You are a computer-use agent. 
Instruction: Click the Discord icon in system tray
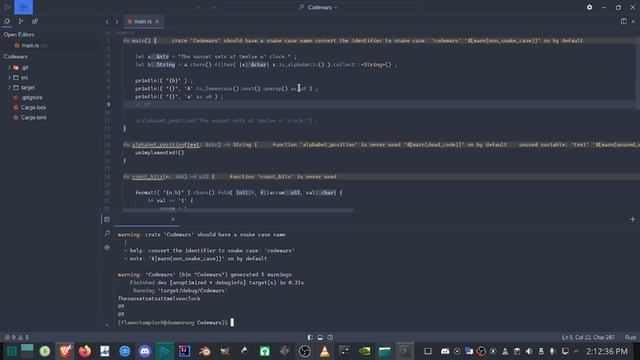(x=445, y=351)
